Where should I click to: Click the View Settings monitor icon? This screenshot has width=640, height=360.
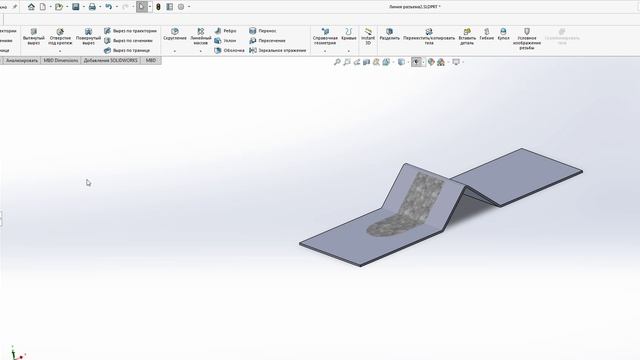[456, 62]
